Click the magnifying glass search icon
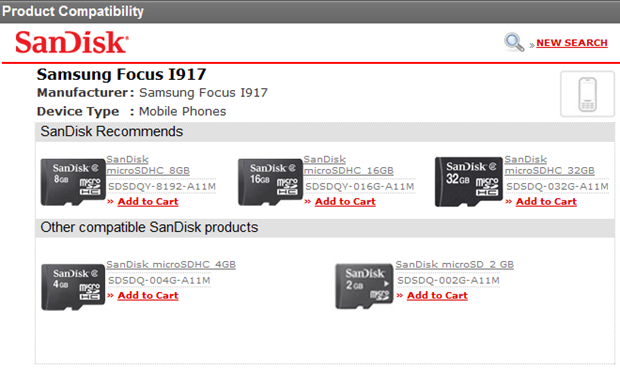 point(514,42)
